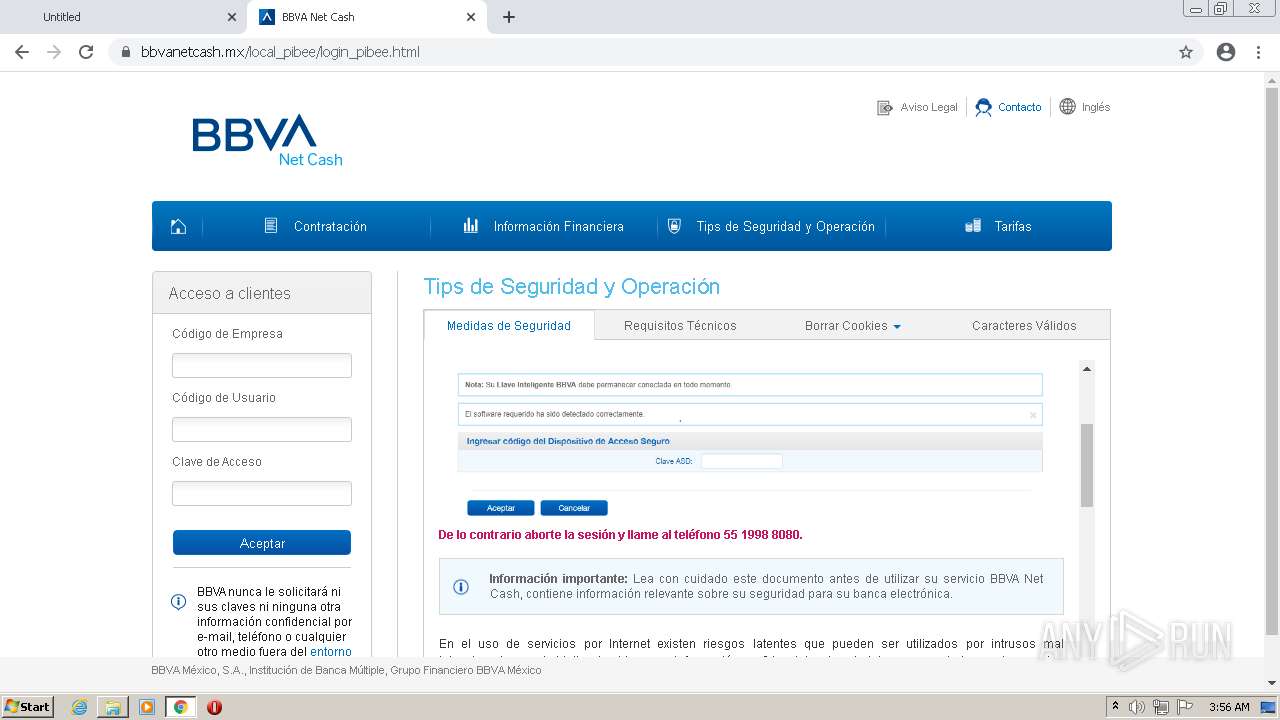1280x720 pixels.
Task: Select Medidas de Seguridad tab
Action: click(509, 326)
